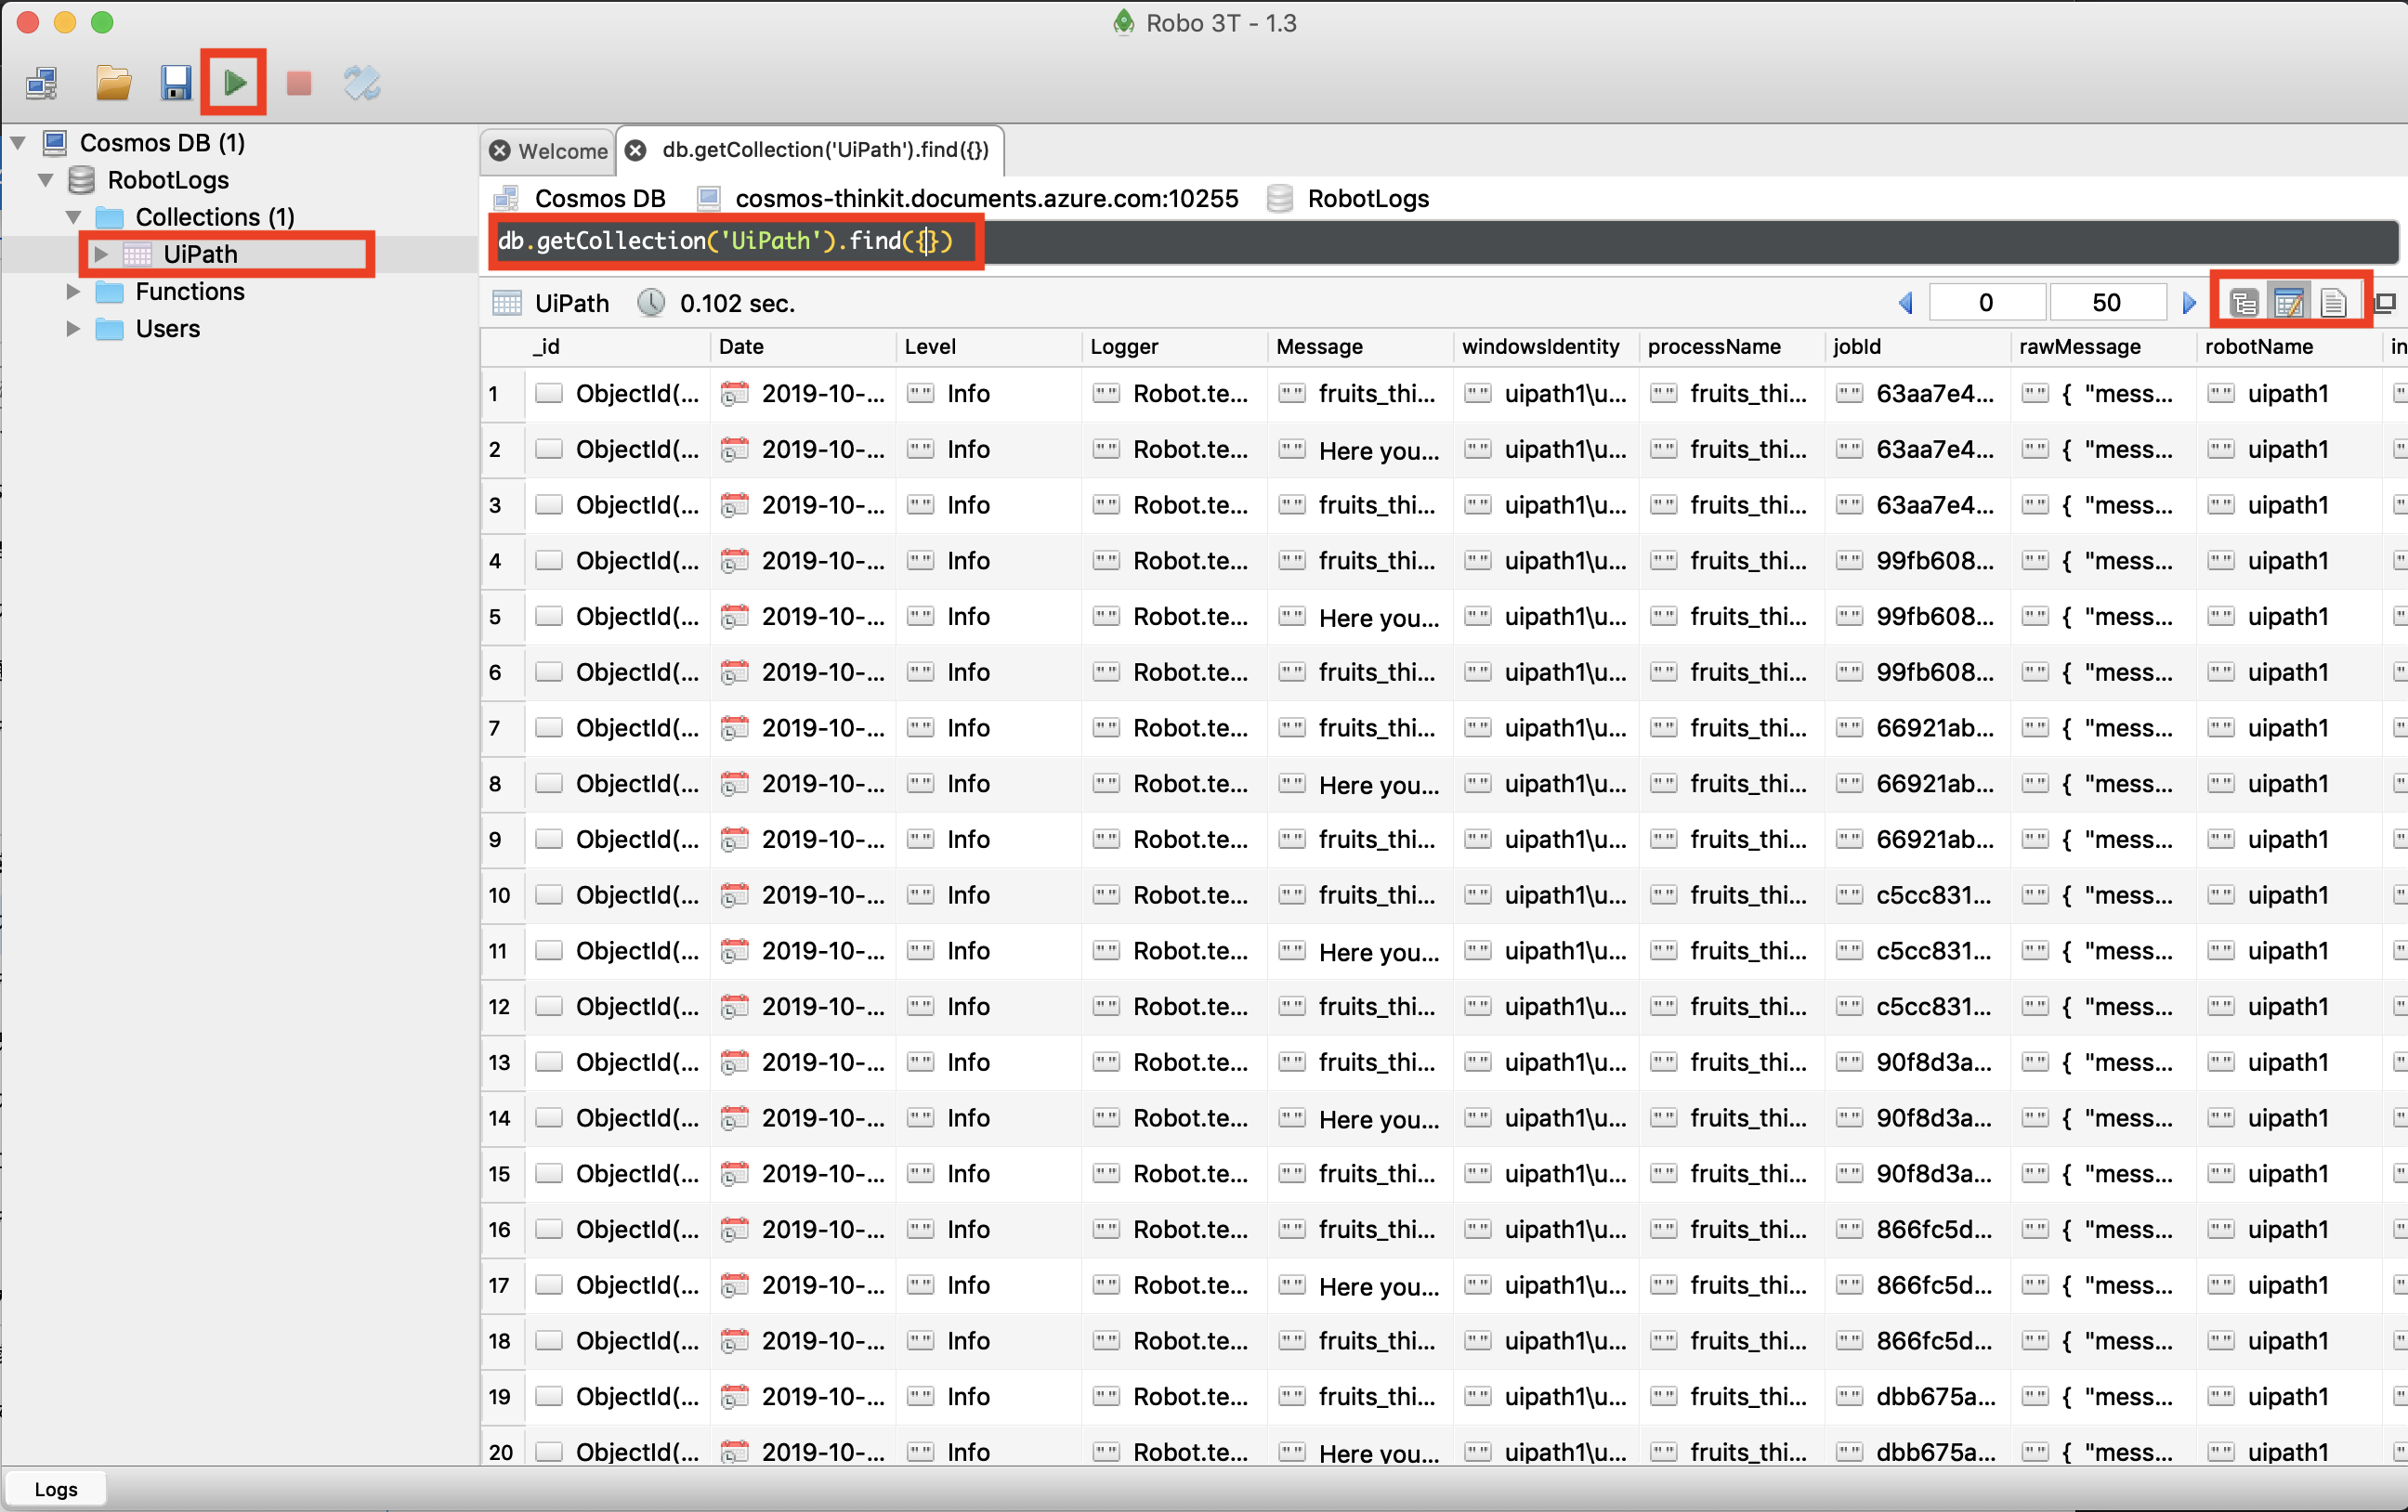Click the RobotLogs database icon in tree
The width and height of the screenshot is (2408, 1512).
click(82, 180)
